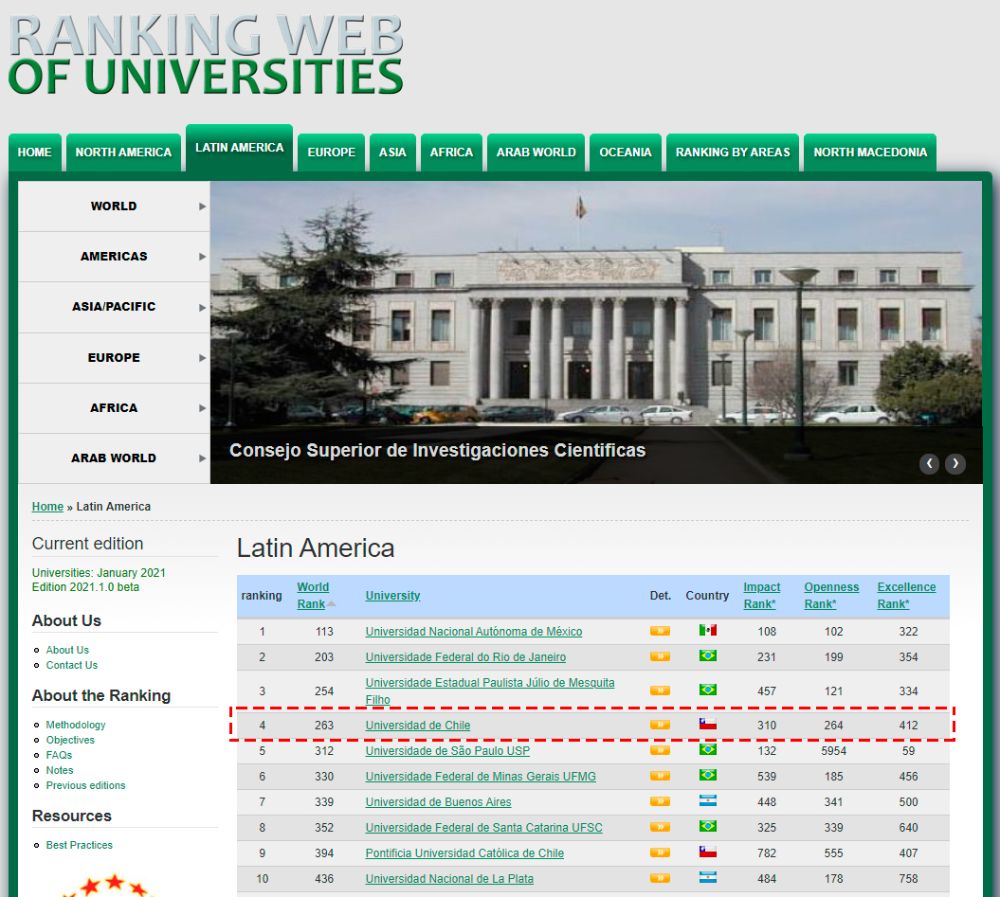This screenshot has height=897, width=1000.
Task: Open the Det. badge for Universidad de Chile
Action: 660,725
